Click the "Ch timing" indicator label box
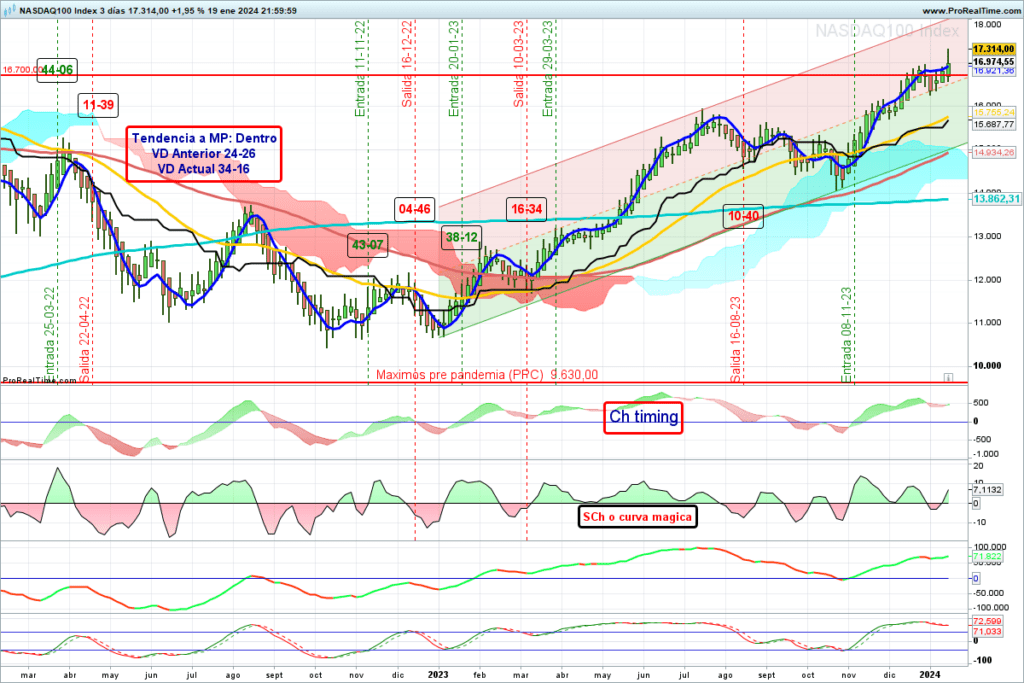This screenshot has width=1024, height=683. 643,417
